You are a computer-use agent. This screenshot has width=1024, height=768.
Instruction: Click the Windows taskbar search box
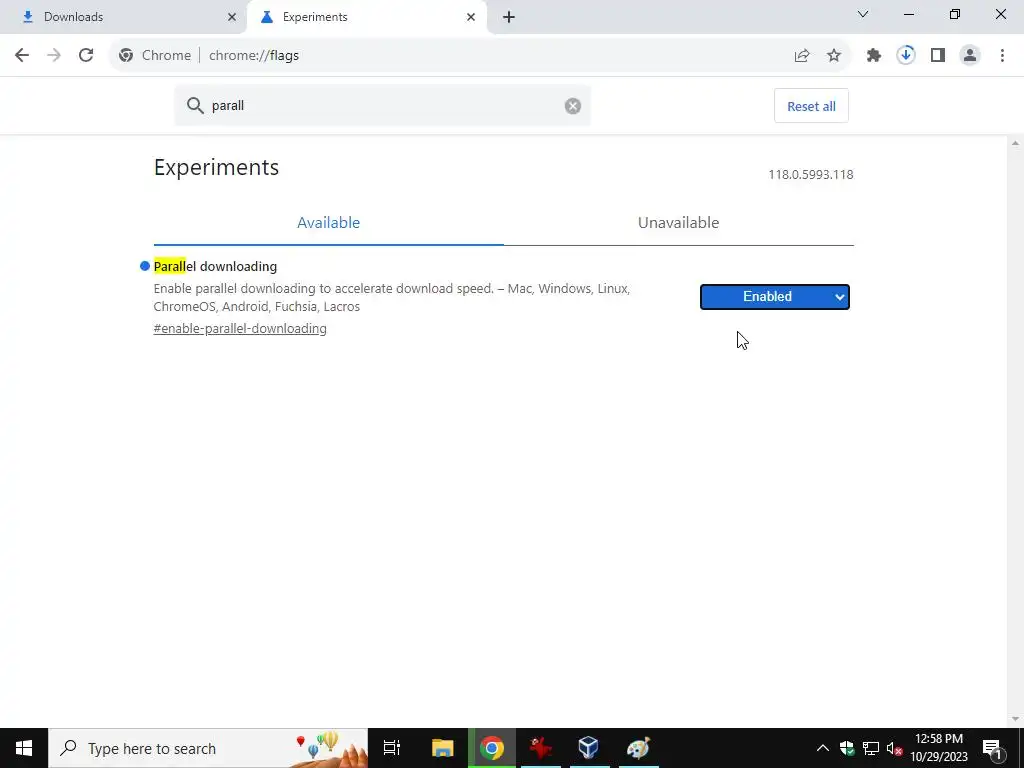208,748
